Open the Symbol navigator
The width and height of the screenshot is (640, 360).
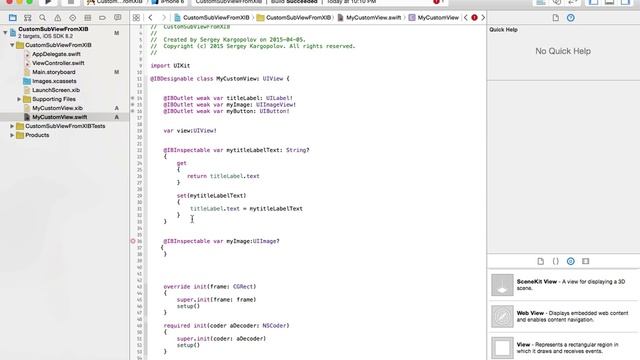click(27, 18)
